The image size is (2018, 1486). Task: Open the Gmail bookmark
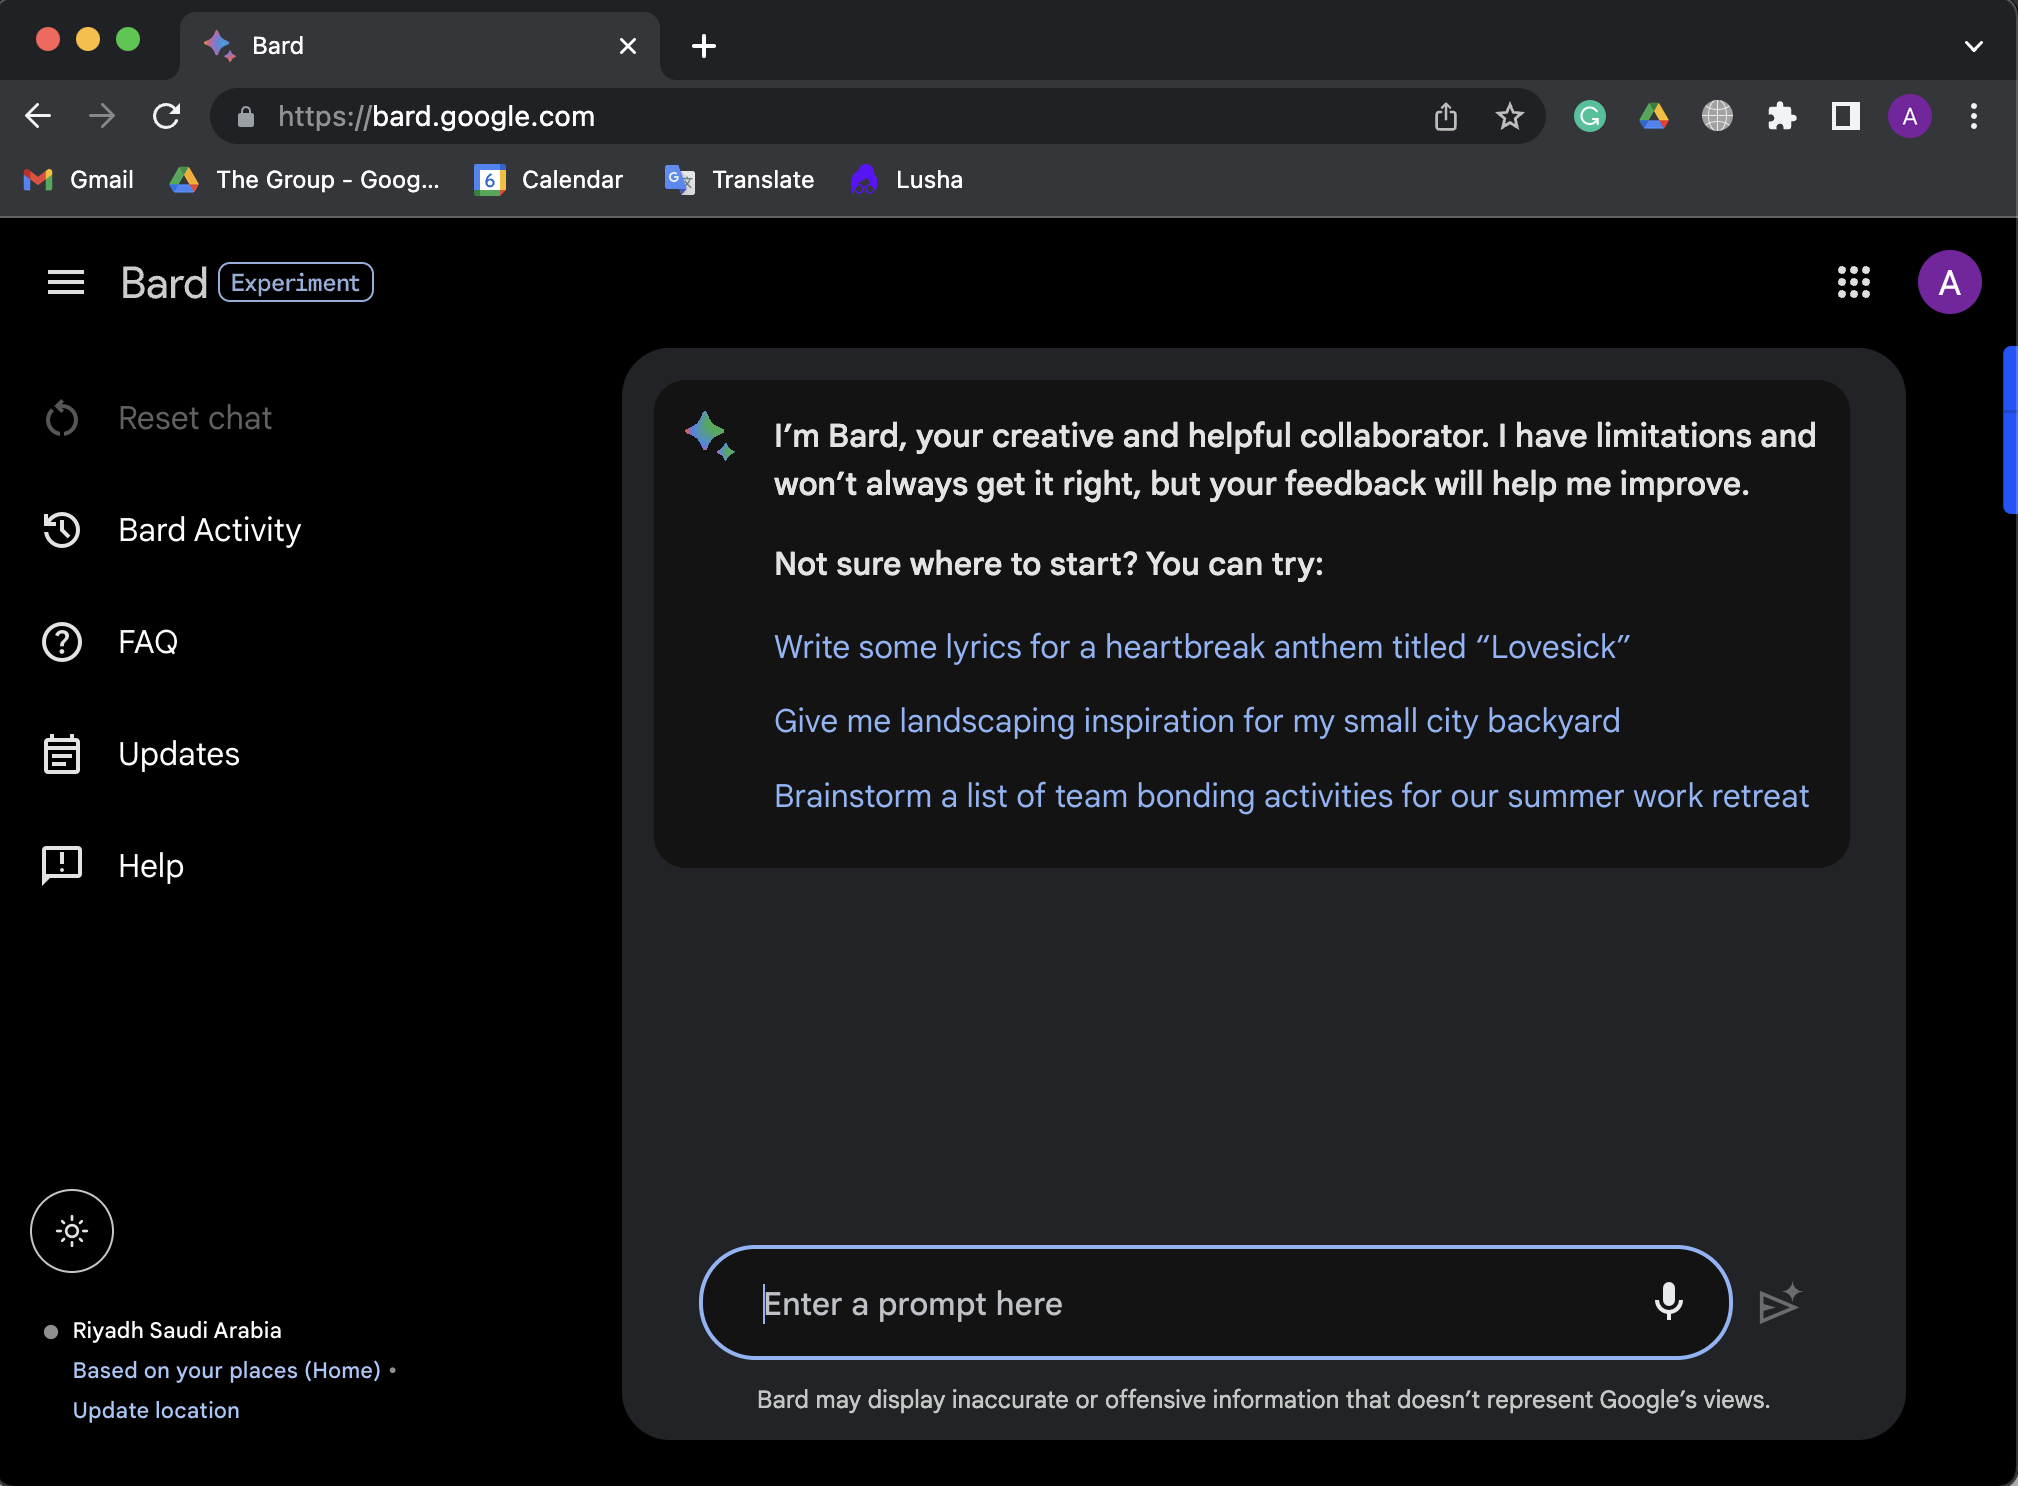coord(79,180)
